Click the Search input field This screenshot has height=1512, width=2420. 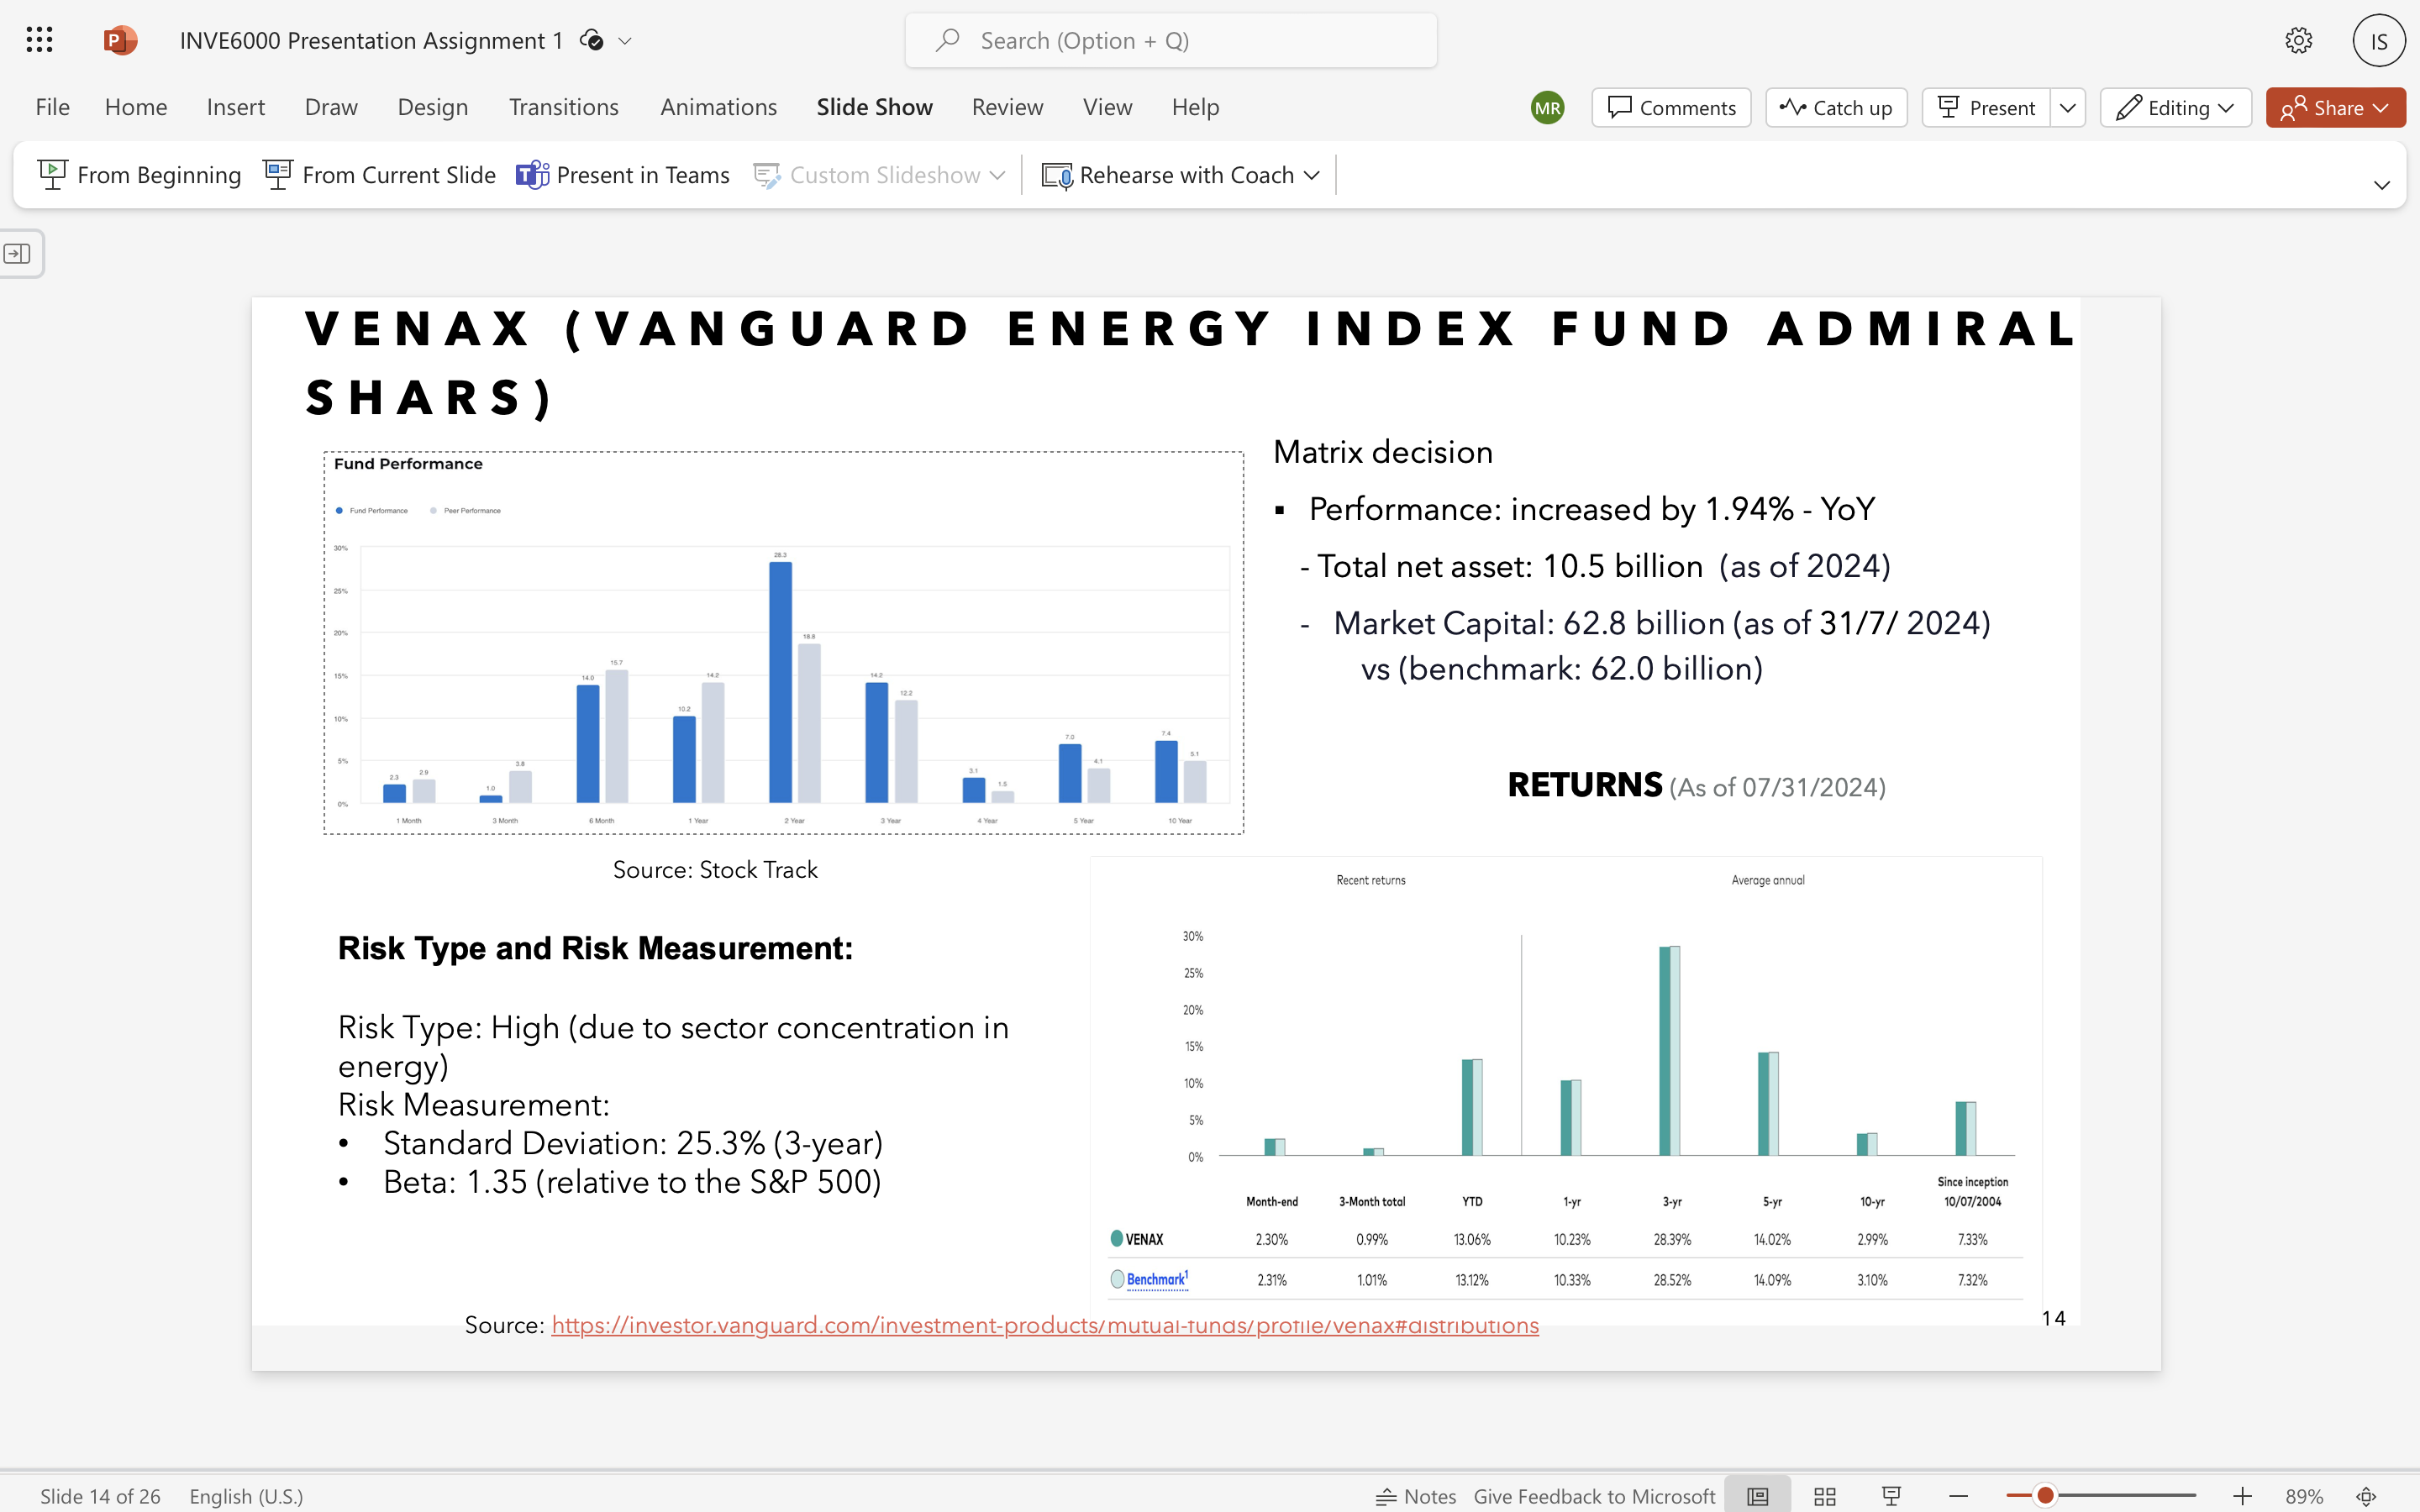[1170, 40]
